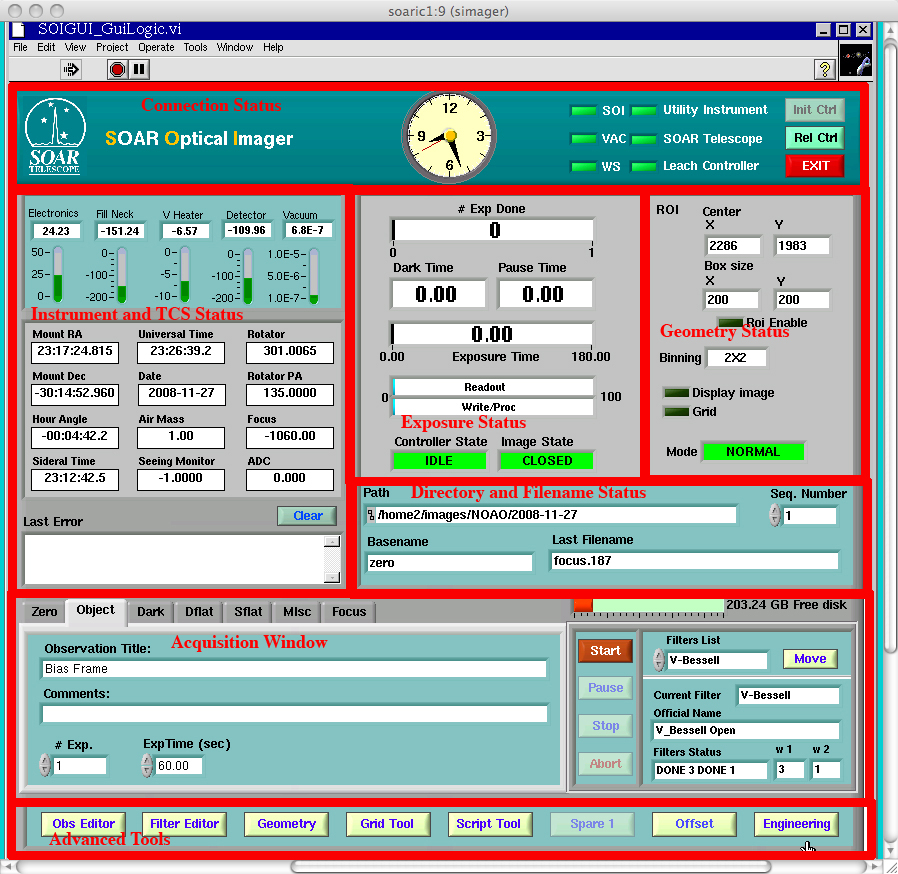Click the Last Error scrollbar down arrow

332,577
